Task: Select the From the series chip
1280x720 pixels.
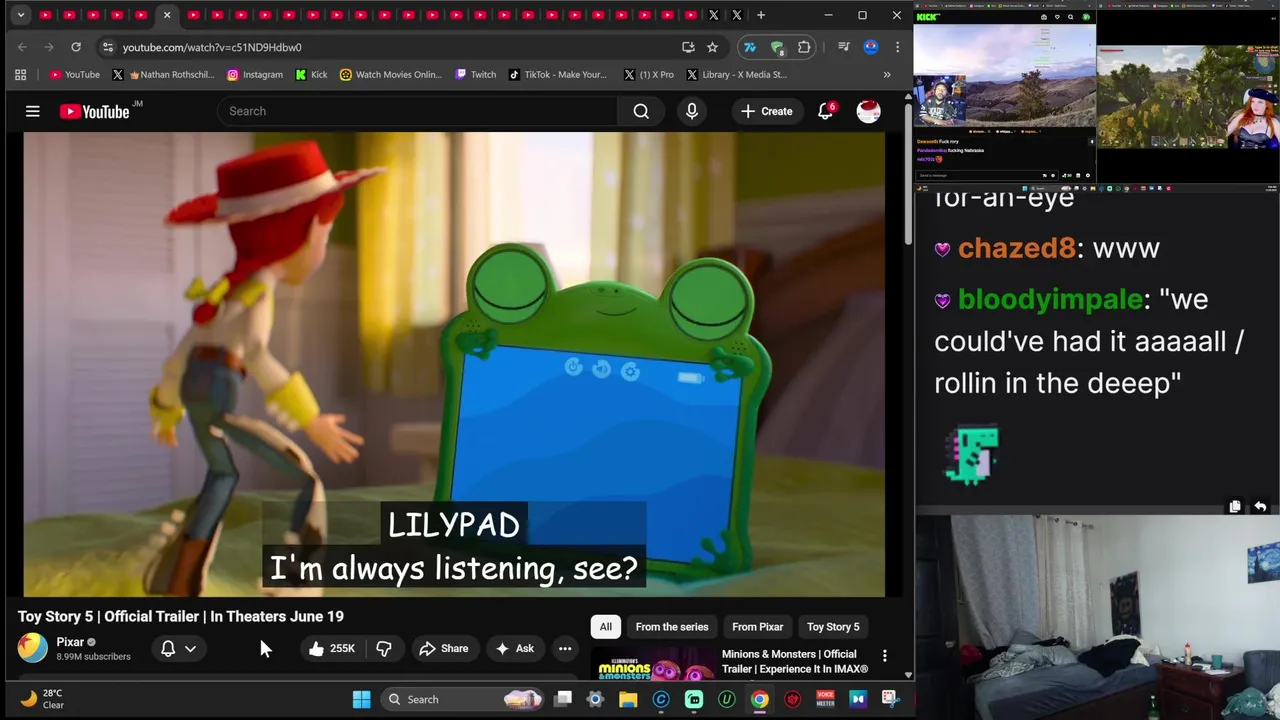Action: (672, 627)
